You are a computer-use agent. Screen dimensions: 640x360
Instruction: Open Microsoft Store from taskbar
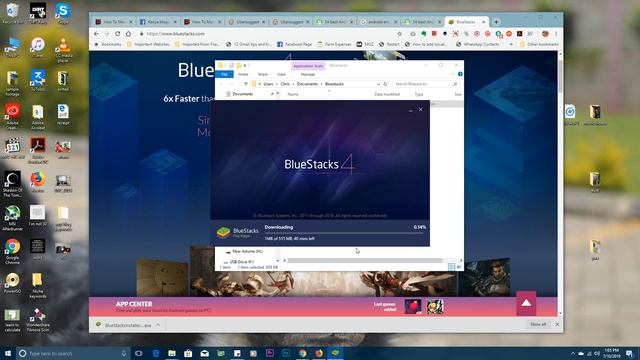tap(188, 353)
